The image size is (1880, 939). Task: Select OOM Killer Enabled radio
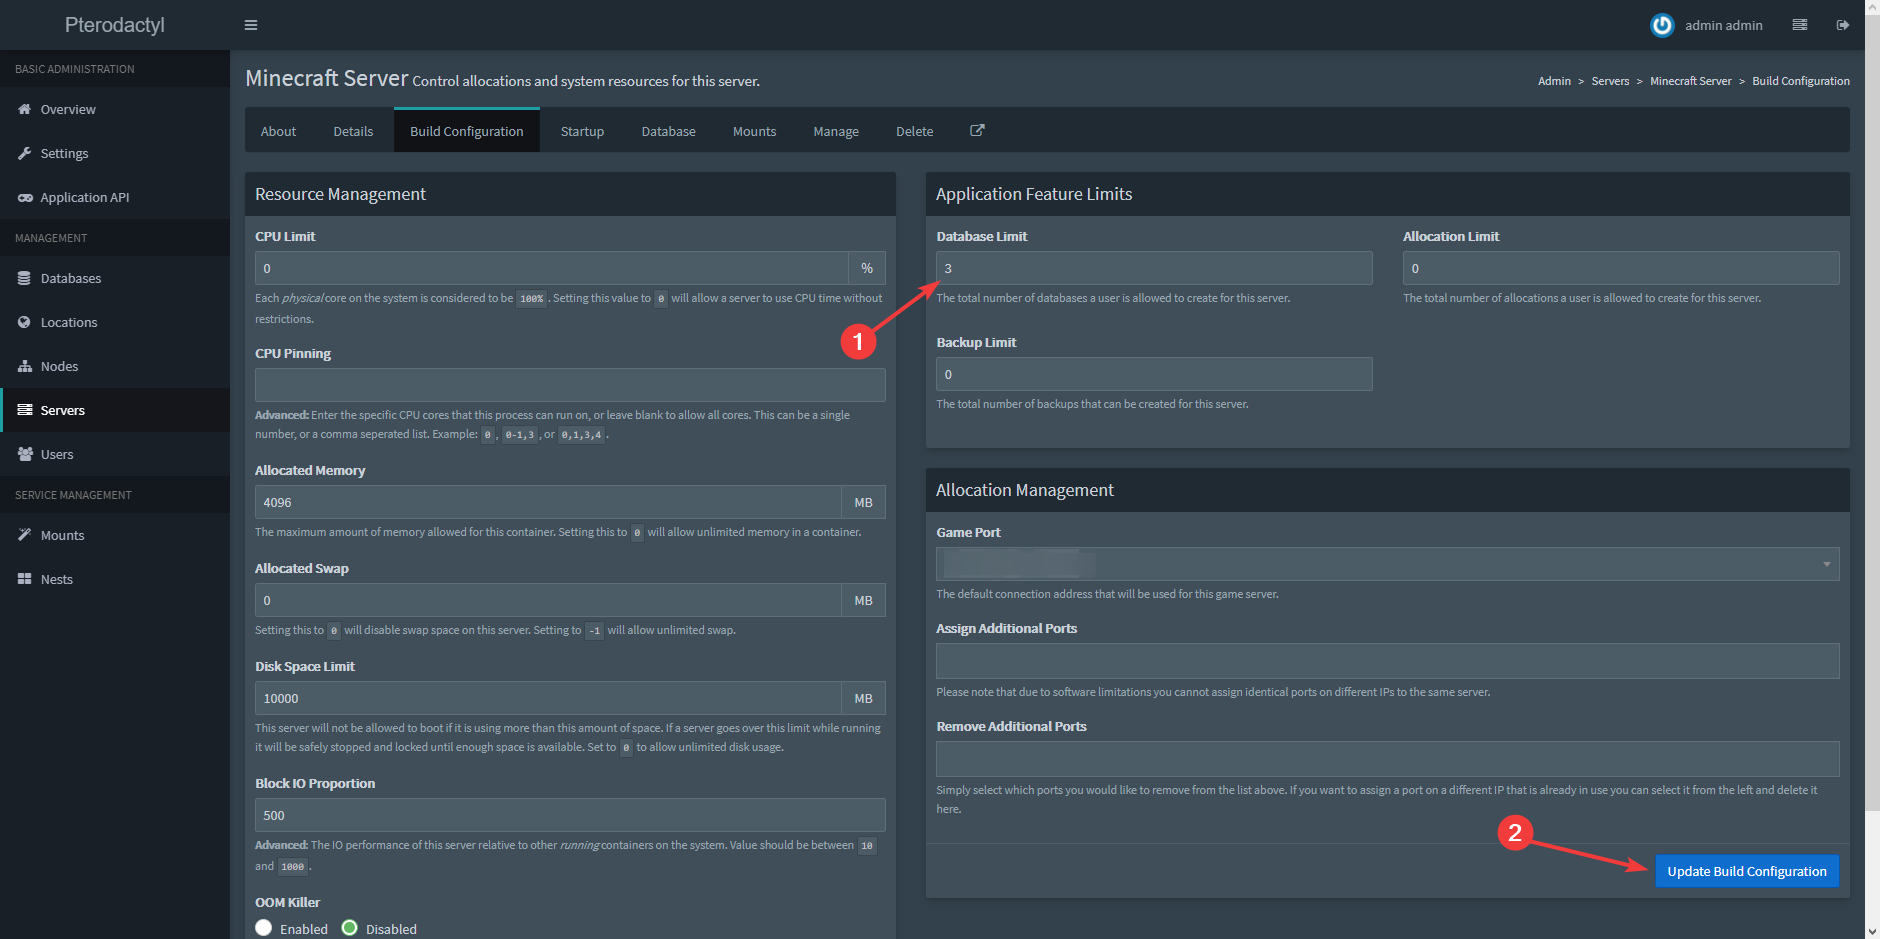[264, 928]
